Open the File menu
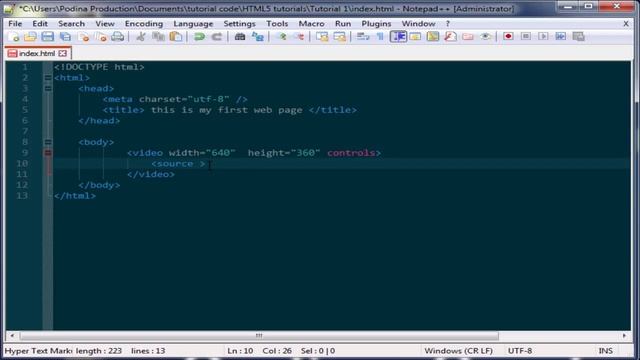Screen dimensions: 640x360 tap(15, 24)
